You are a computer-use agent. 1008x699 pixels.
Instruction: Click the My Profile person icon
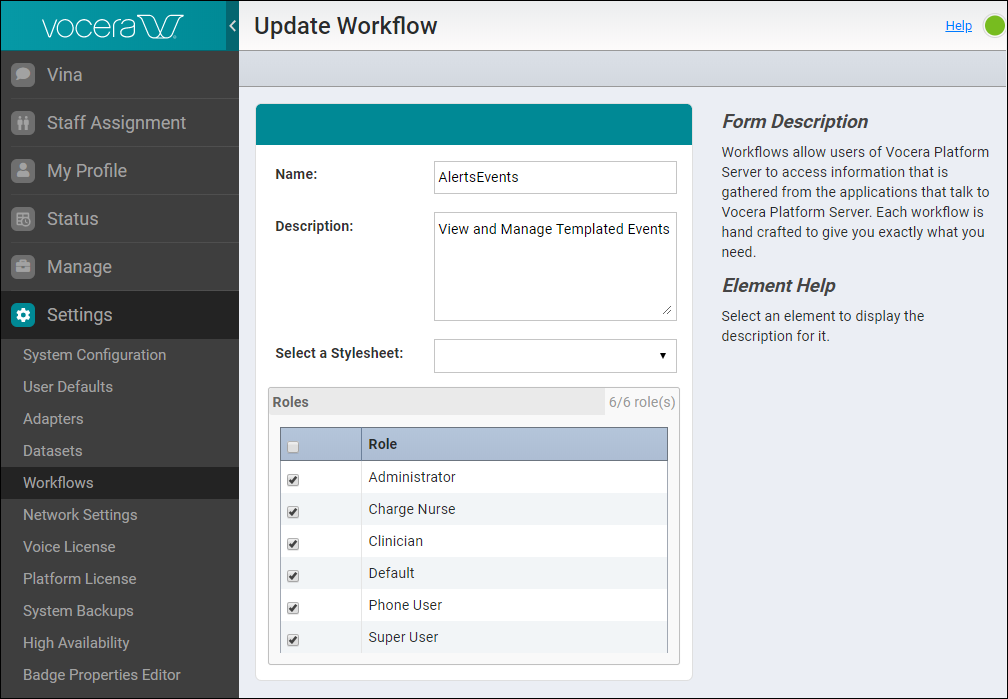22,170
